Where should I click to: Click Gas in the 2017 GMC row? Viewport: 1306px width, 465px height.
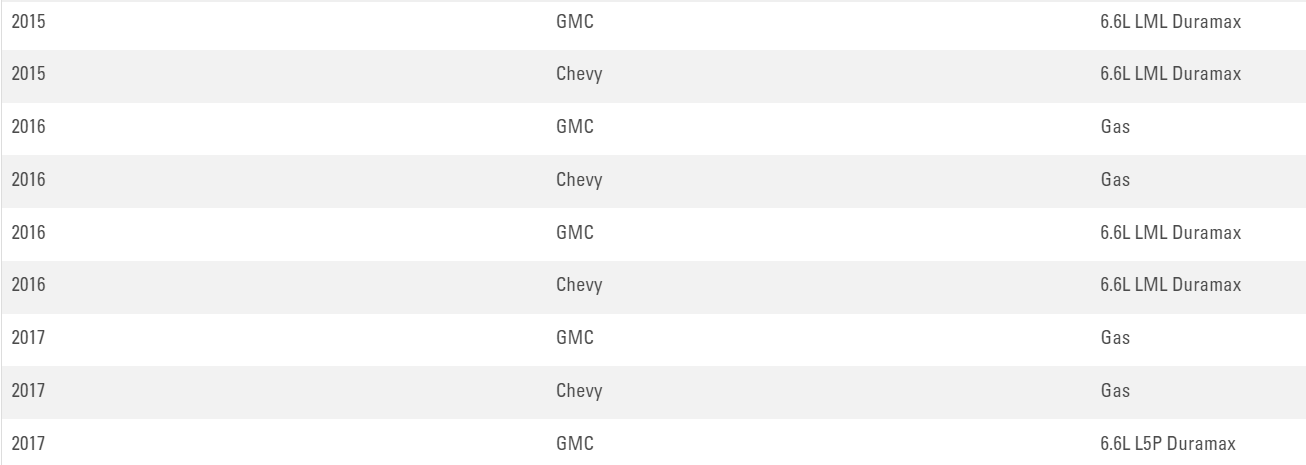tap(1114, 338)
